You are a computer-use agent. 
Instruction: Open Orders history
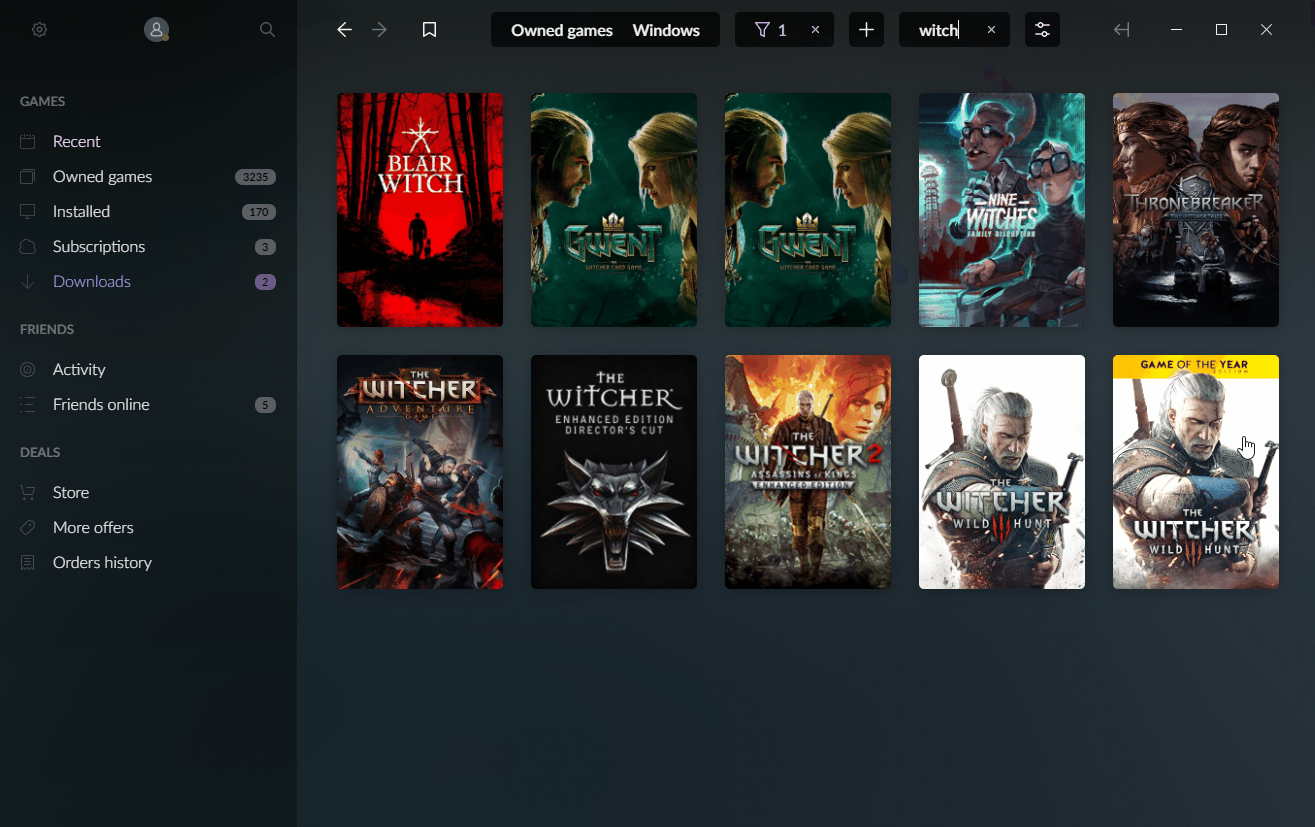click(102, 562)
